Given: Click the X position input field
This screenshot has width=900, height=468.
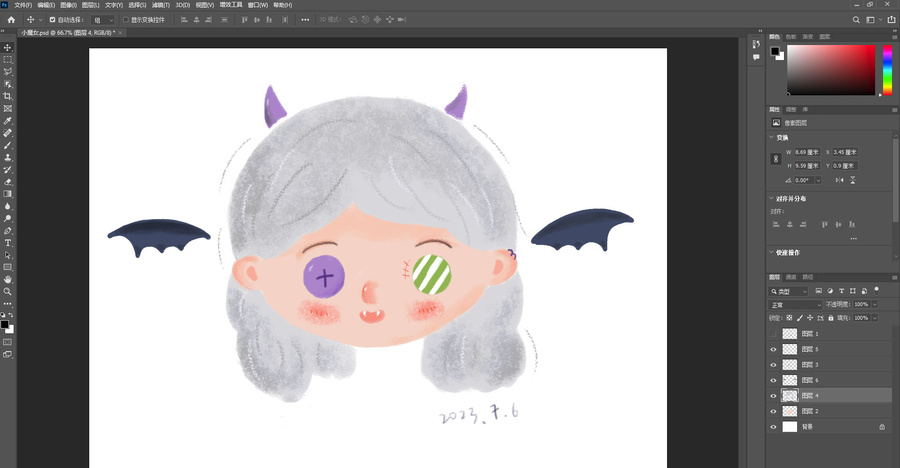Looking at the screenshot, I should (x=844, y=152).
